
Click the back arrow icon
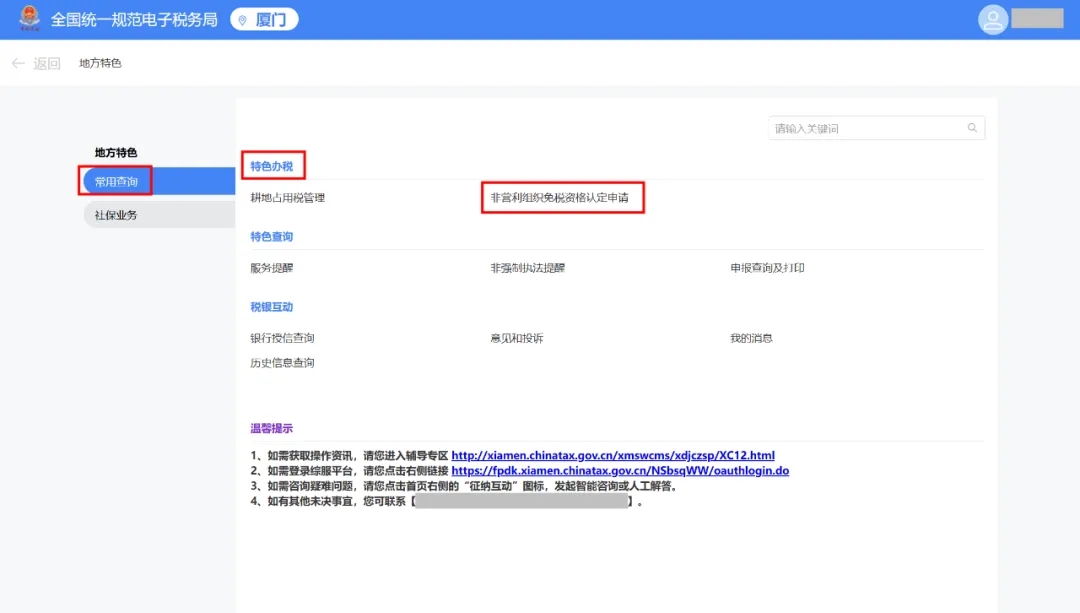tap(19, 63)
